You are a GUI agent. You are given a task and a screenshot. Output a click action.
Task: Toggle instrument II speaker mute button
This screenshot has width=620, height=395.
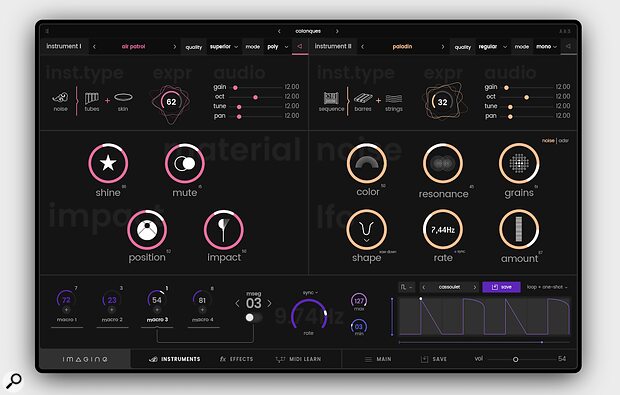(568, 47)
